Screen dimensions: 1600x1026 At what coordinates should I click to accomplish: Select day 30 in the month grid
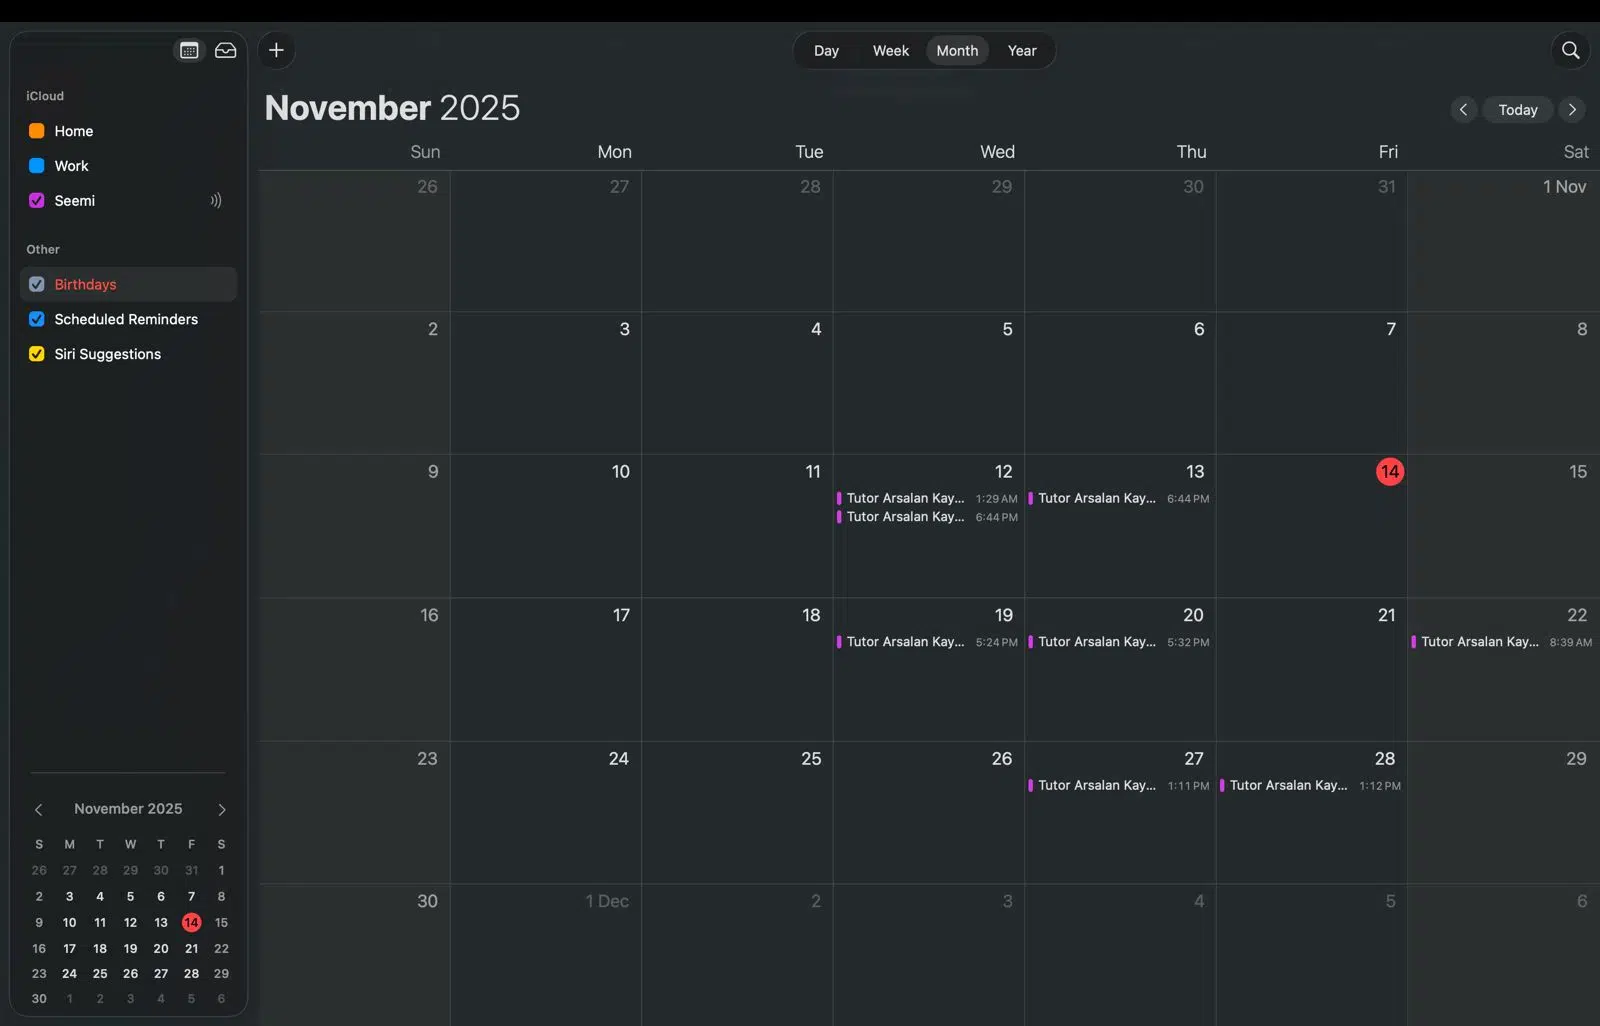point(355,955)
